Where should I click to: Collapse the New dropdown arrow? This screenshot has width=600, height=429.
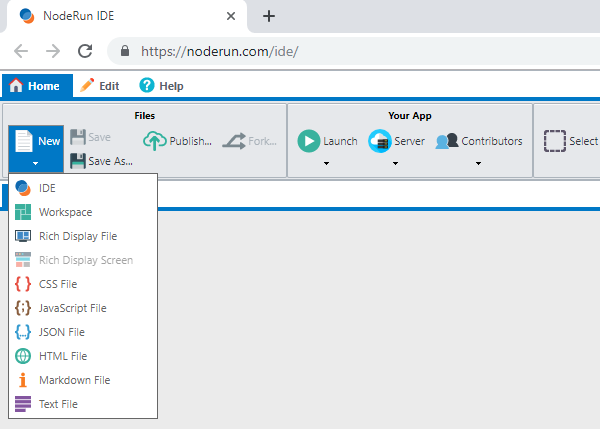pos(36,163)
